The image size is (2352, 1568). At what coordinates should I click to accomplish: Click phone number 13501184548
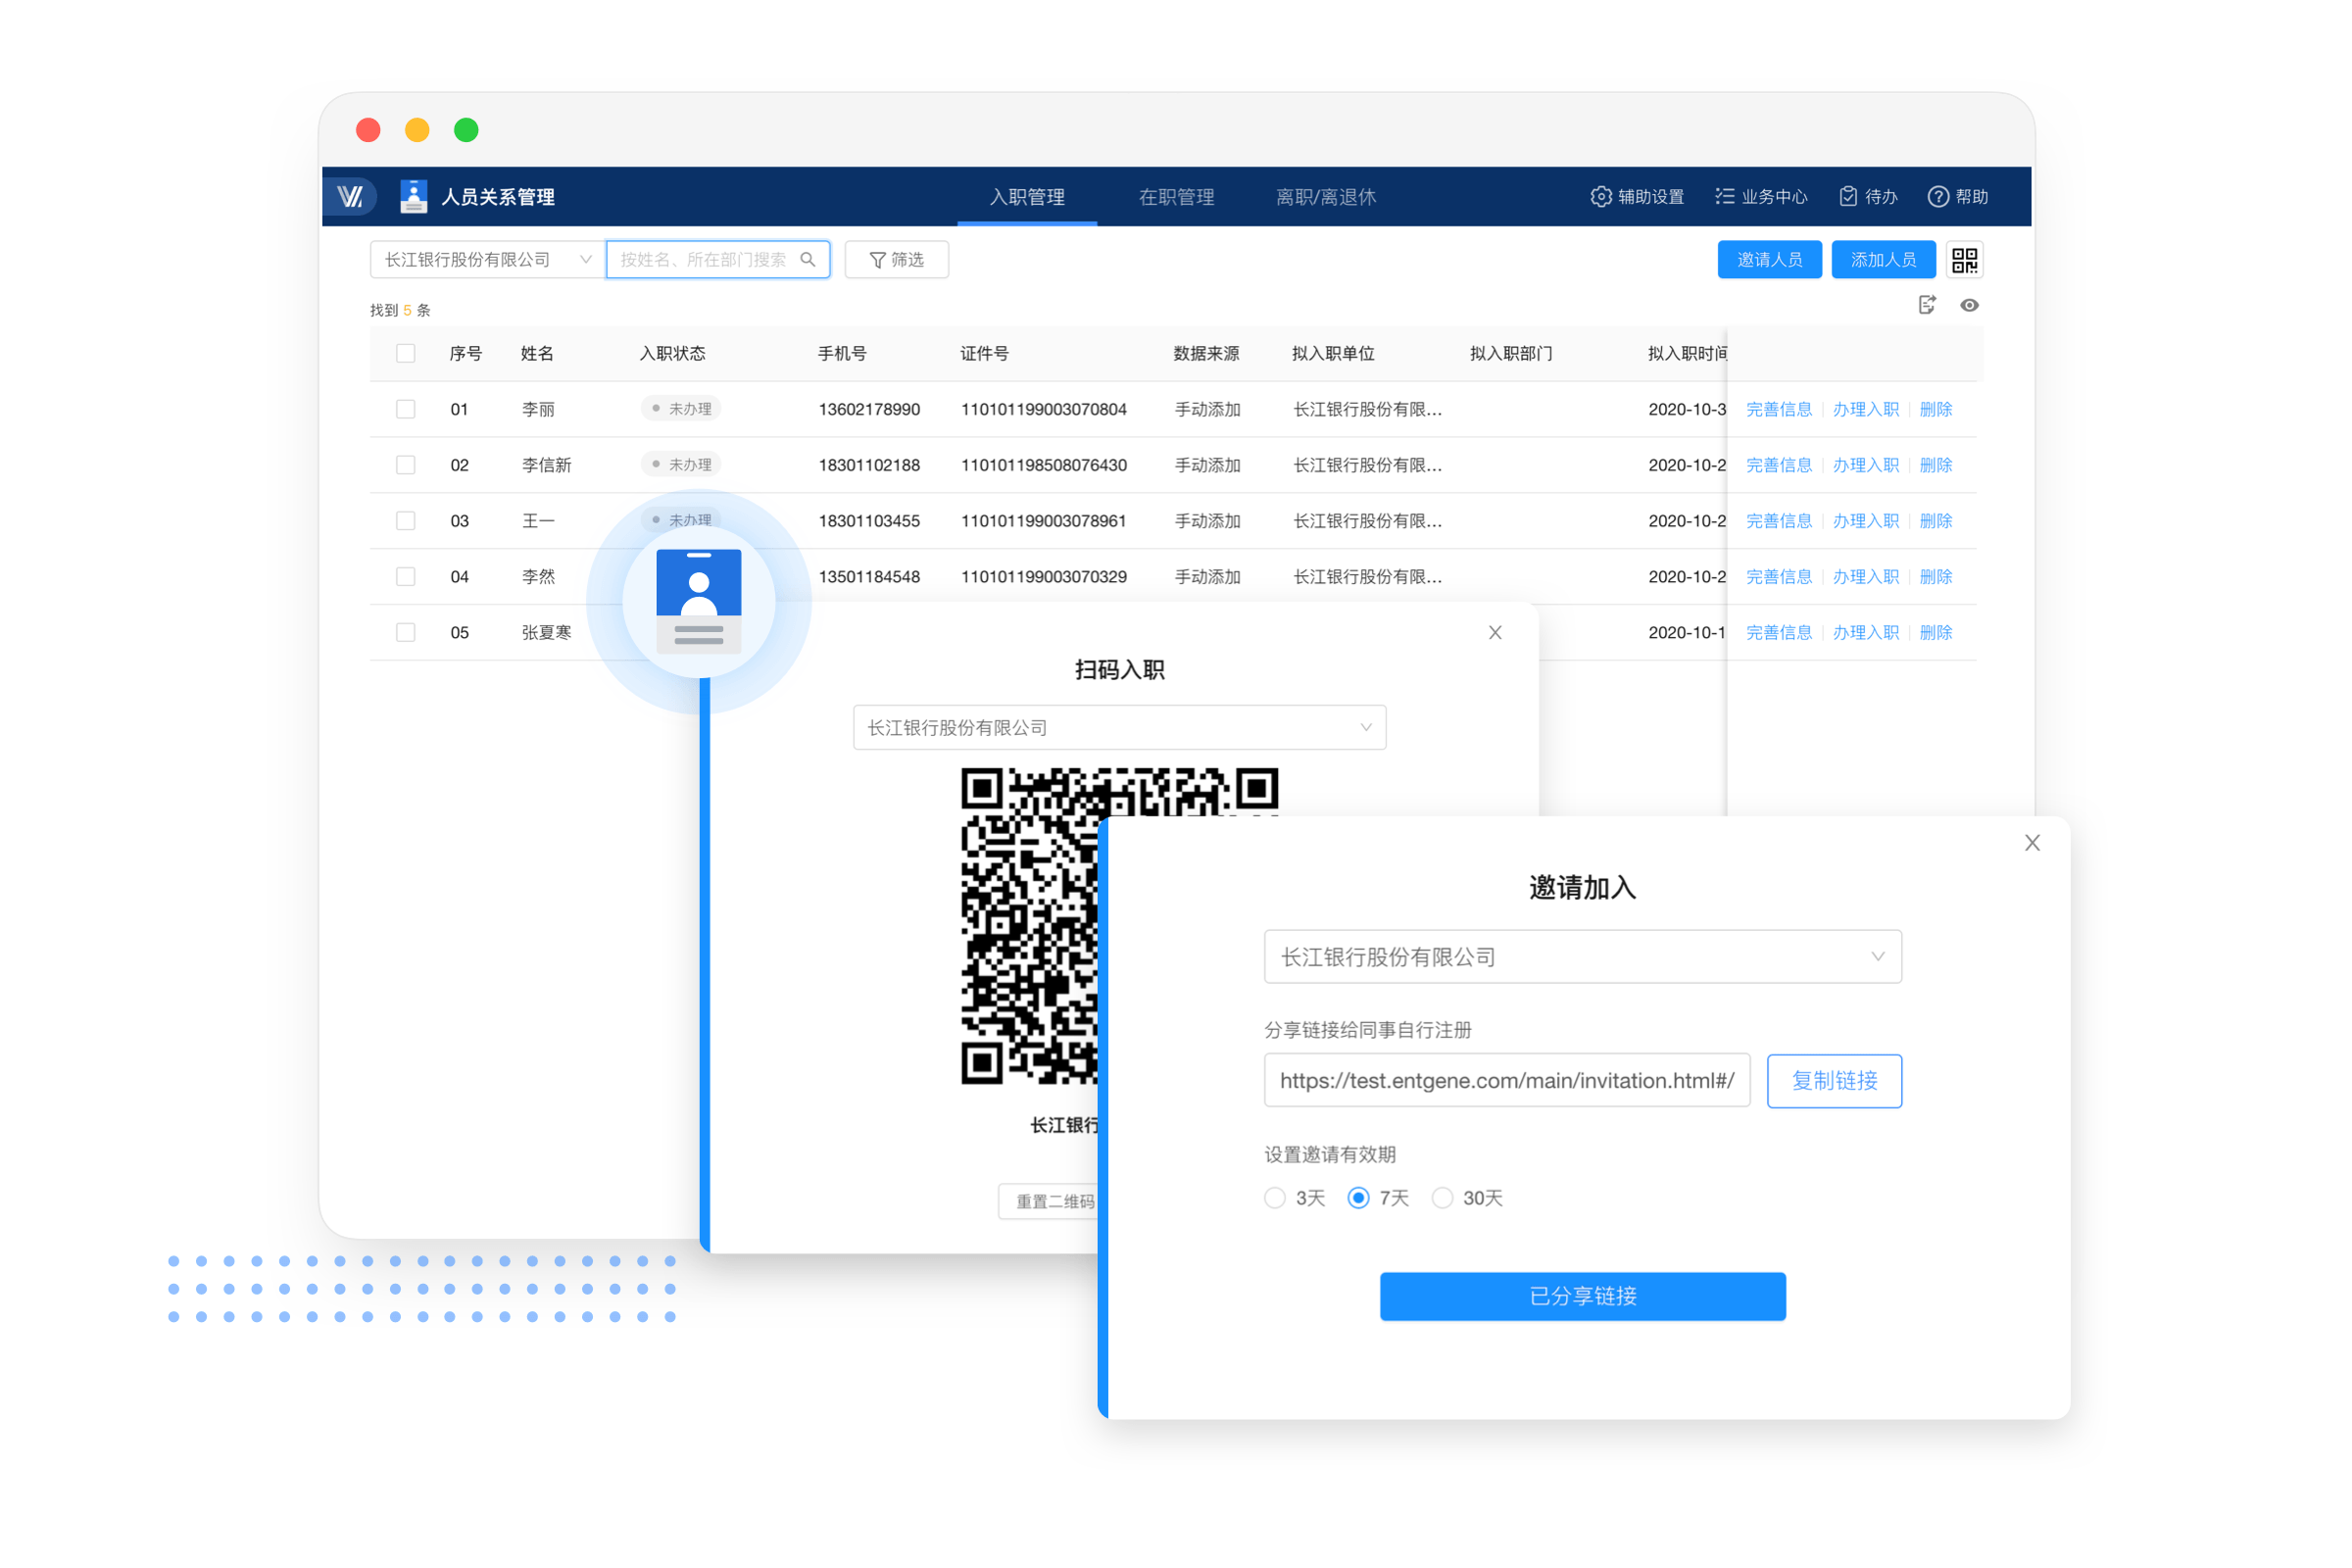click(869, 577)
